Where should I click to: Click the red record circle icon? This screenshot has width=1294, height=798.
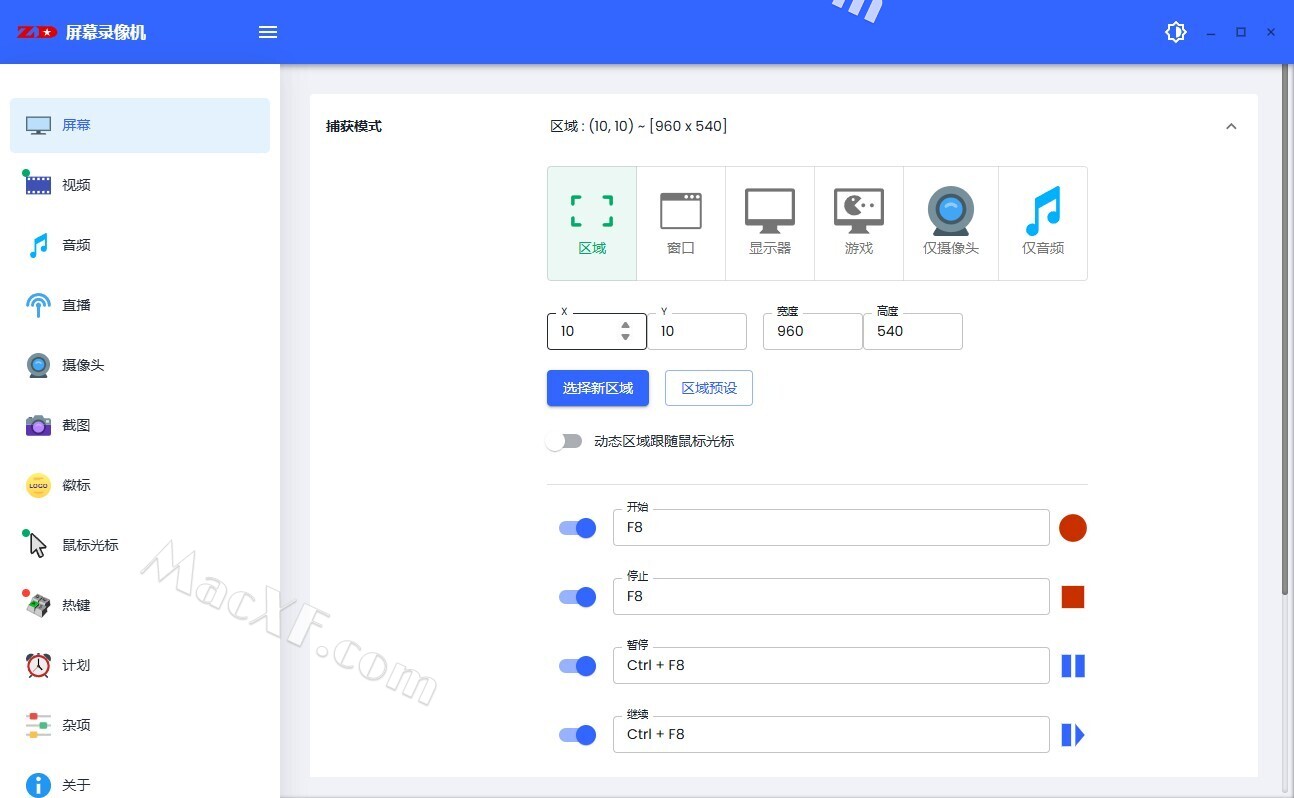[1072, 528]
